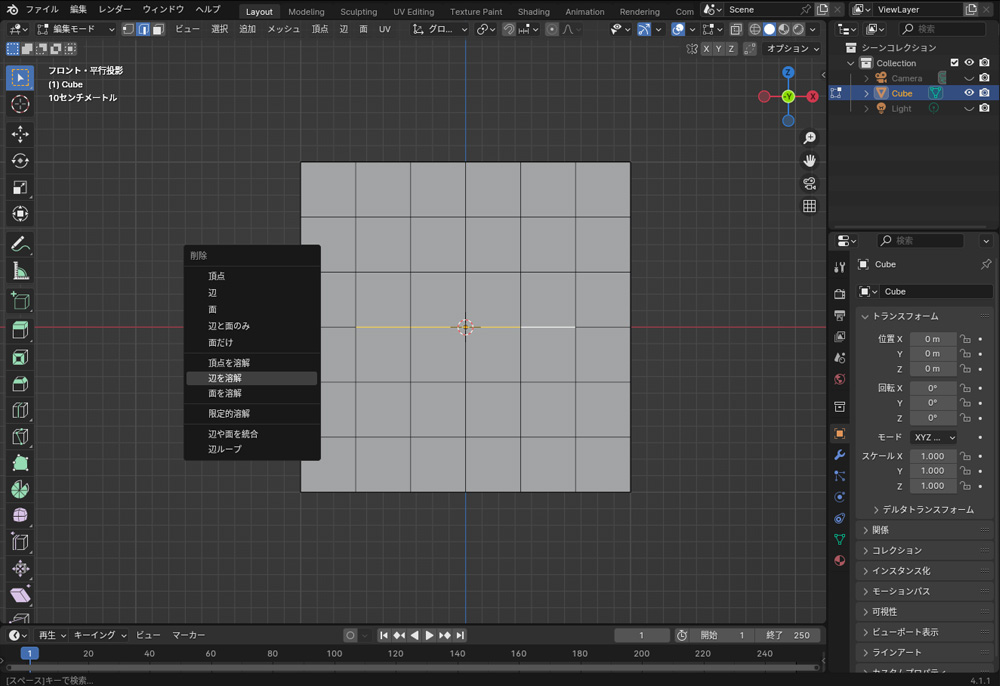Switch to the UV Editing workspace tab
The image size is (1000, 686).
point(413,12)
